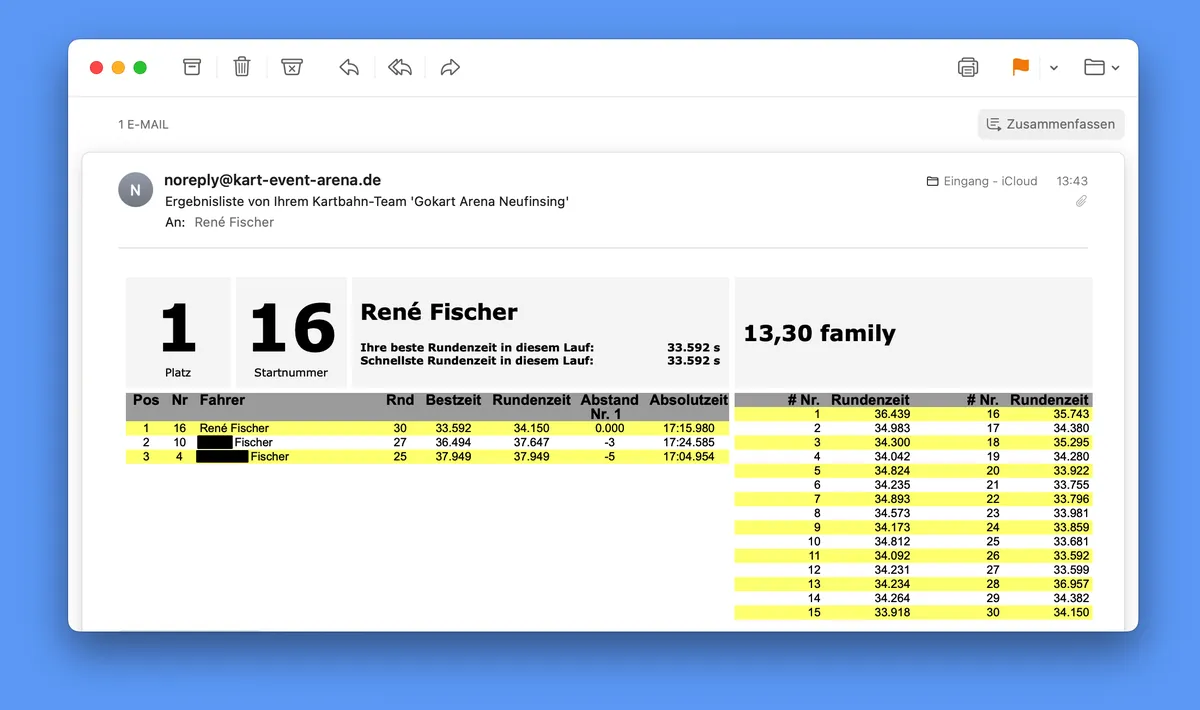Screen dimensions: 1200x710
Task: Delete this message using the trash icon
Action: point(241,66)
